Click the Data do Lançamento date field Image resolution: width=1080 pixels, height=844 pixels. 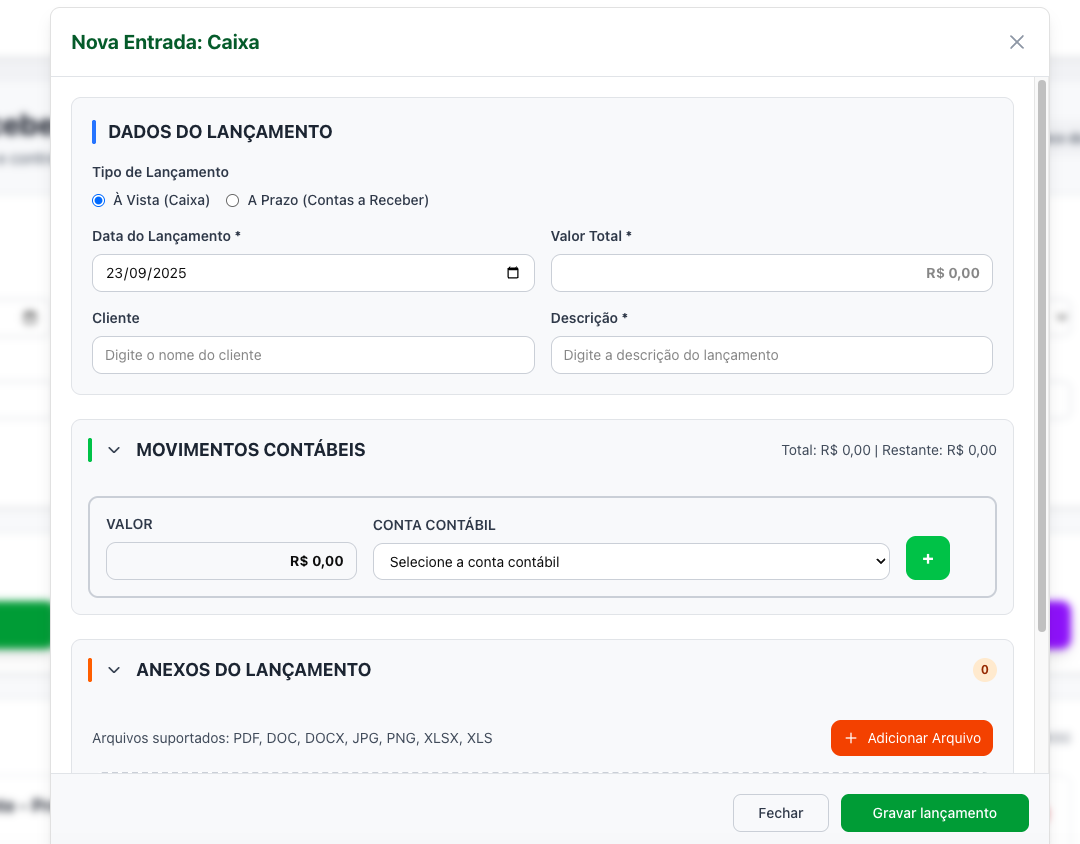290,273
